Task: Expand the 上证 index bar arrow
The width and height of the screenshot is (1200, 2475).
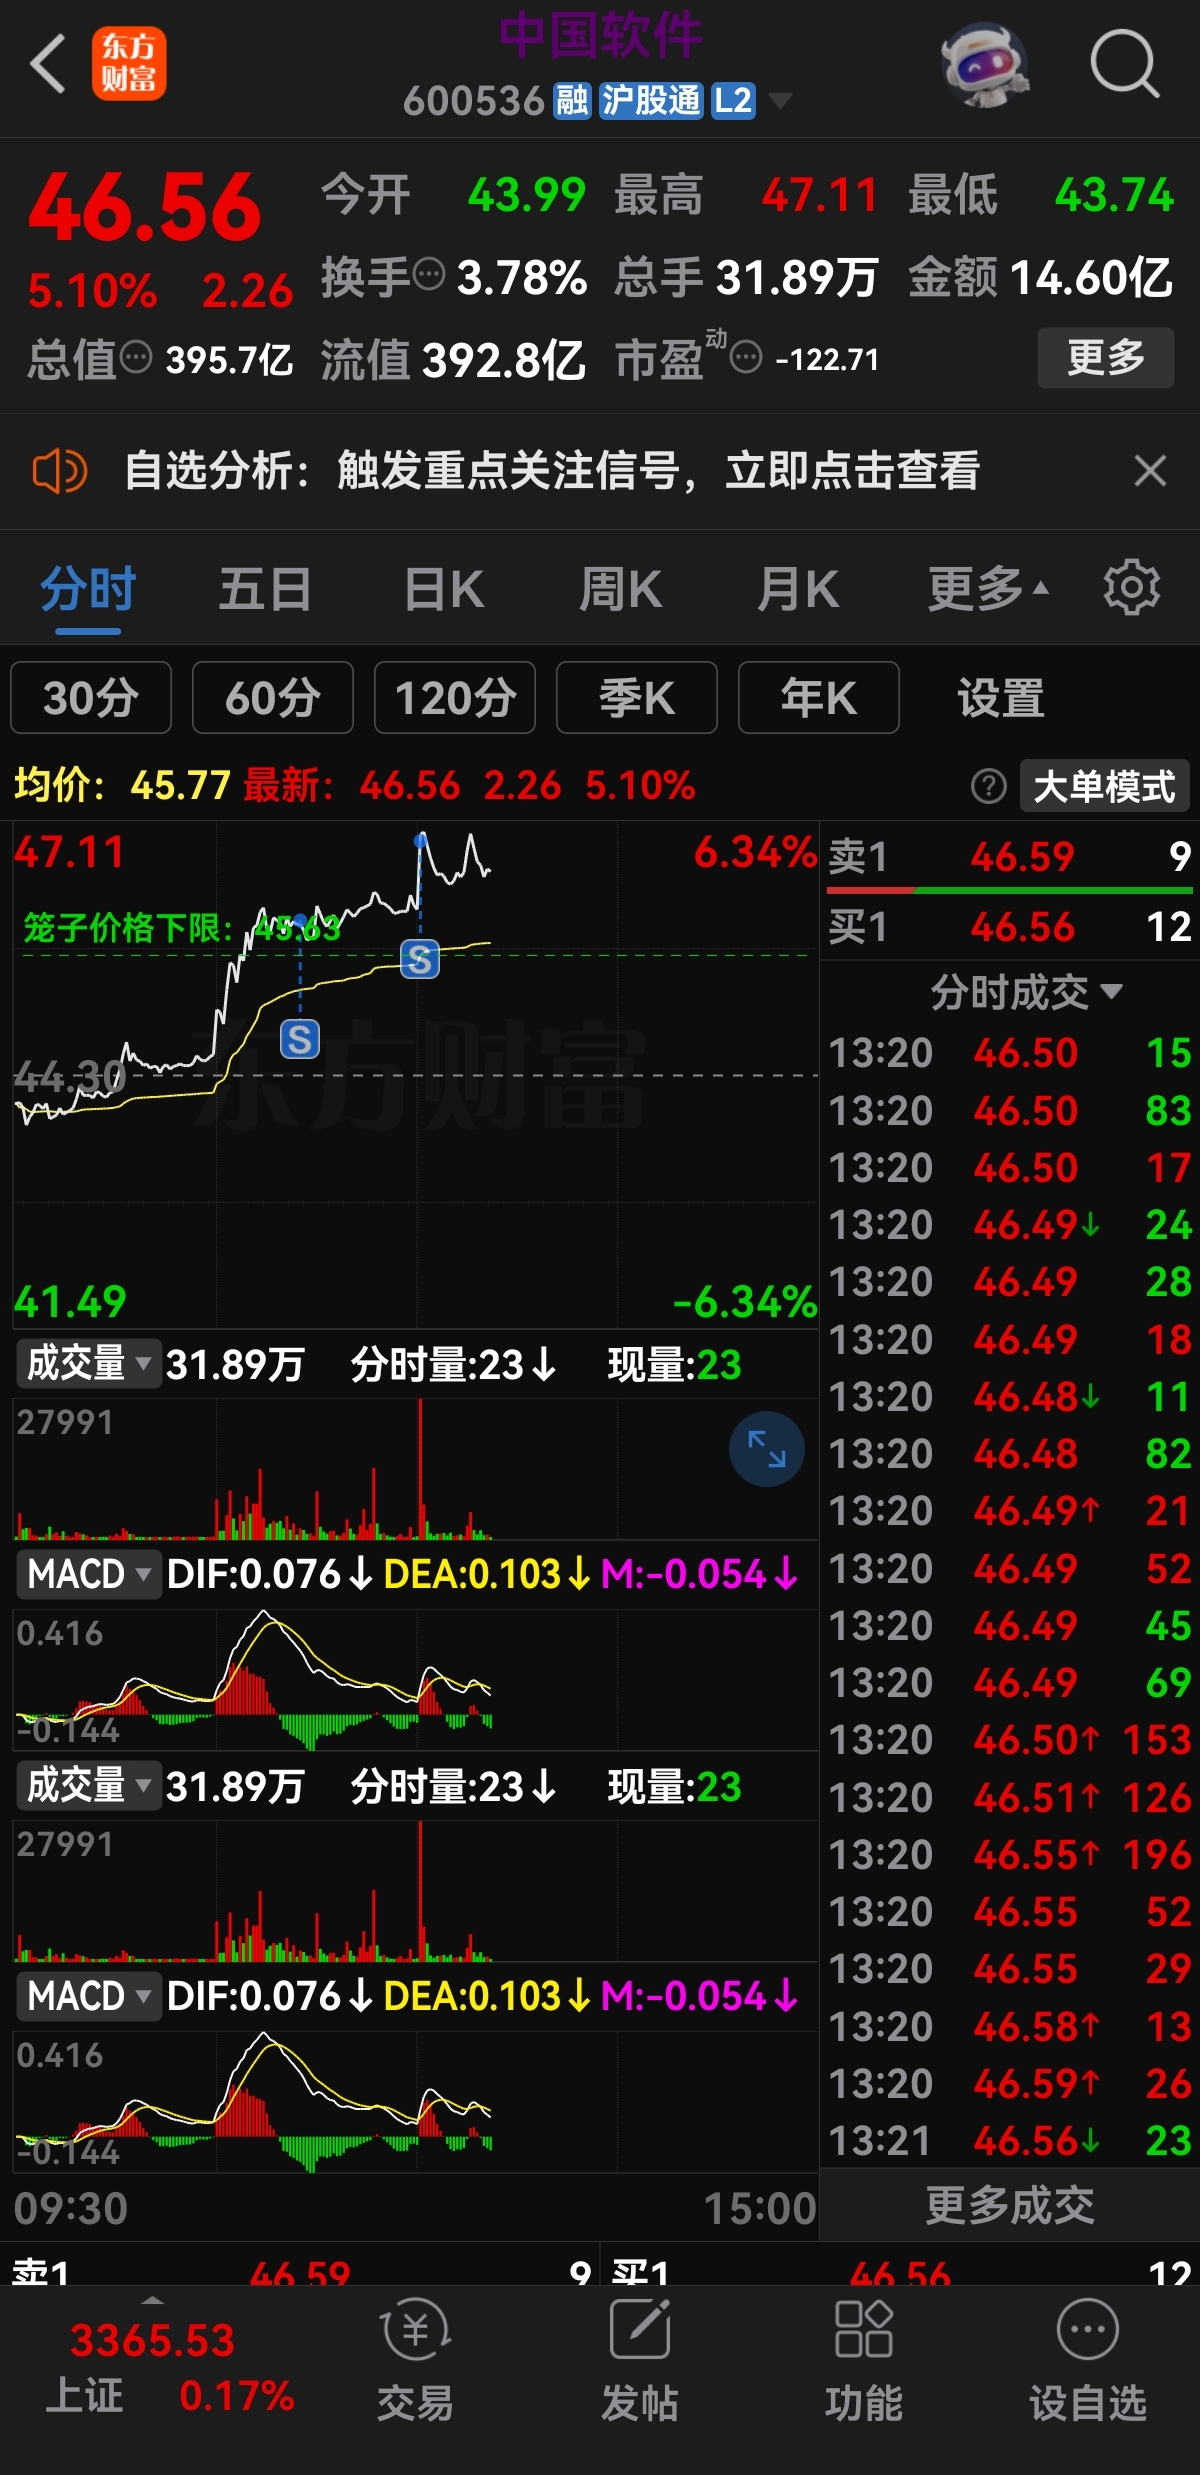Action: (151, 2299)
